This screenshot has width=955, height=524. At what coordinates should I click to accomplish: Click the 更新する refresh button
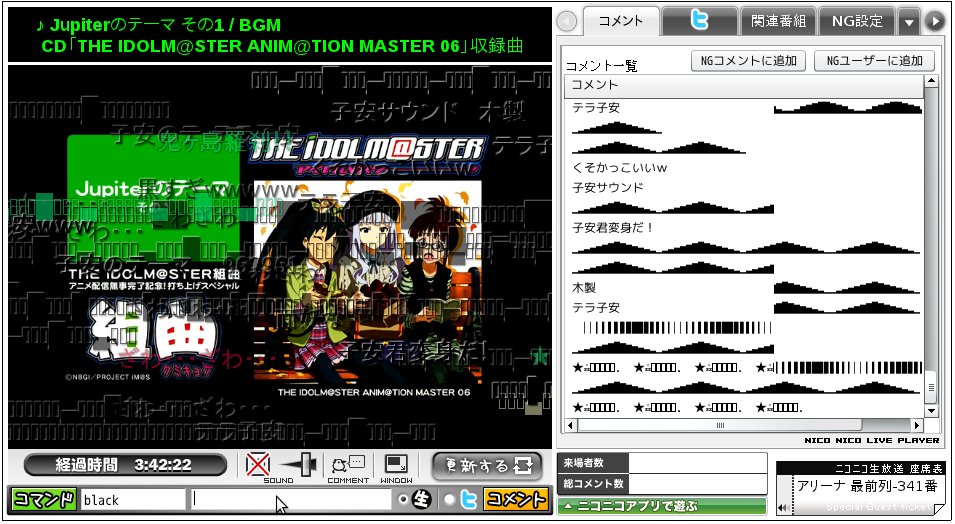point(487,466)
